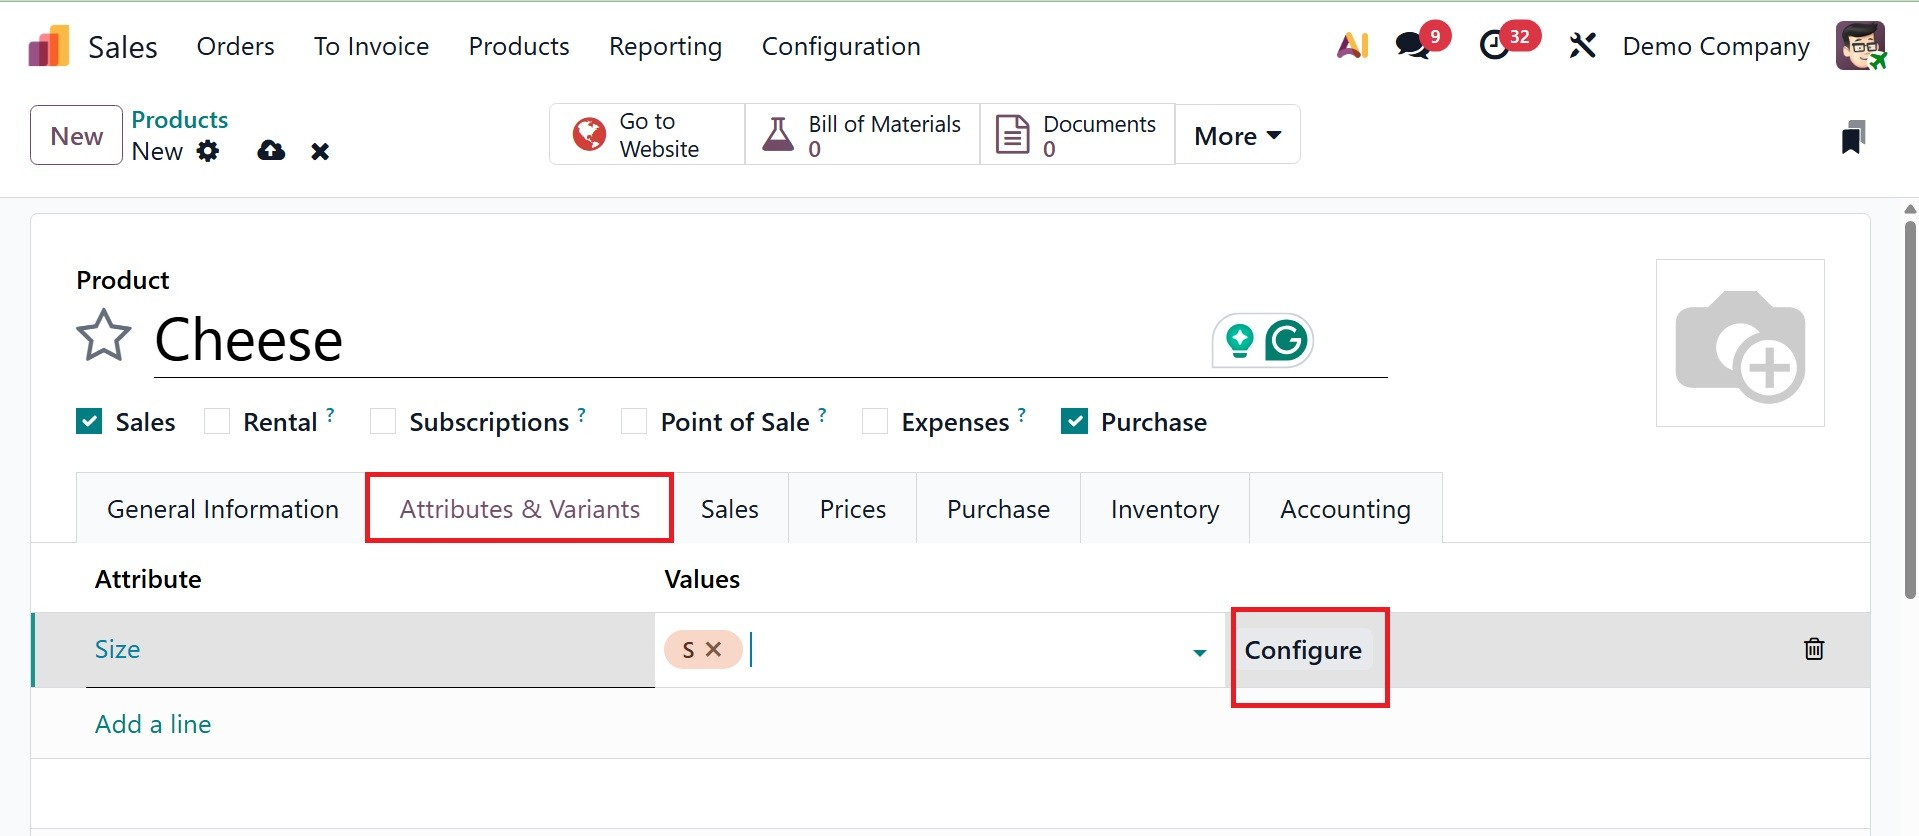The width and height of the screenshot is (1919, 836).
Task: Enable the Point of Sale checkbox
Action: point(634,422)
